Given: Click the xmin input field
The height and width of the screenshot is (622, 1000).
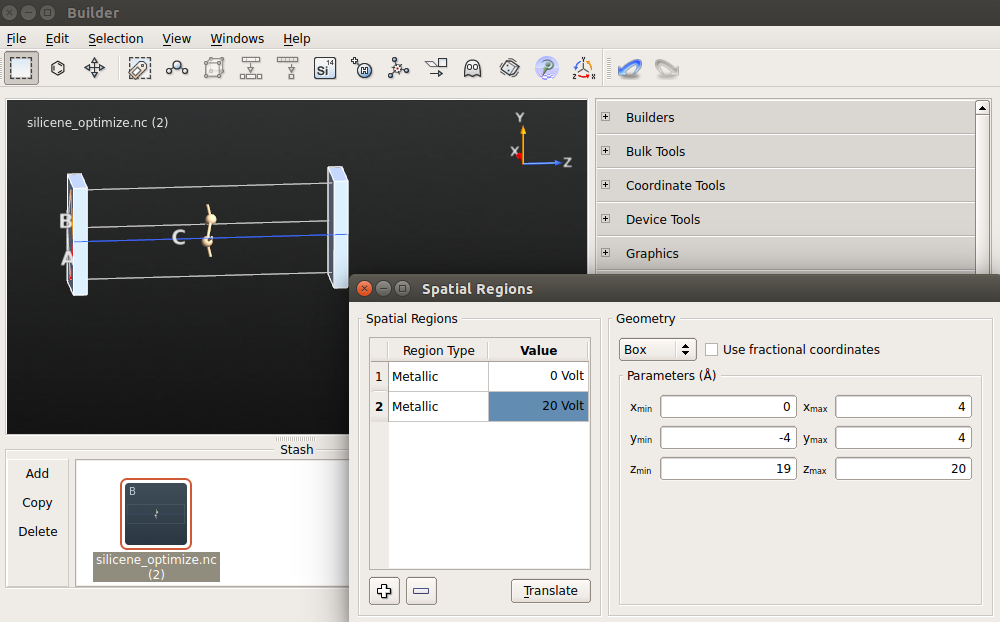Looking at the screenshot, I should [728, 407].
